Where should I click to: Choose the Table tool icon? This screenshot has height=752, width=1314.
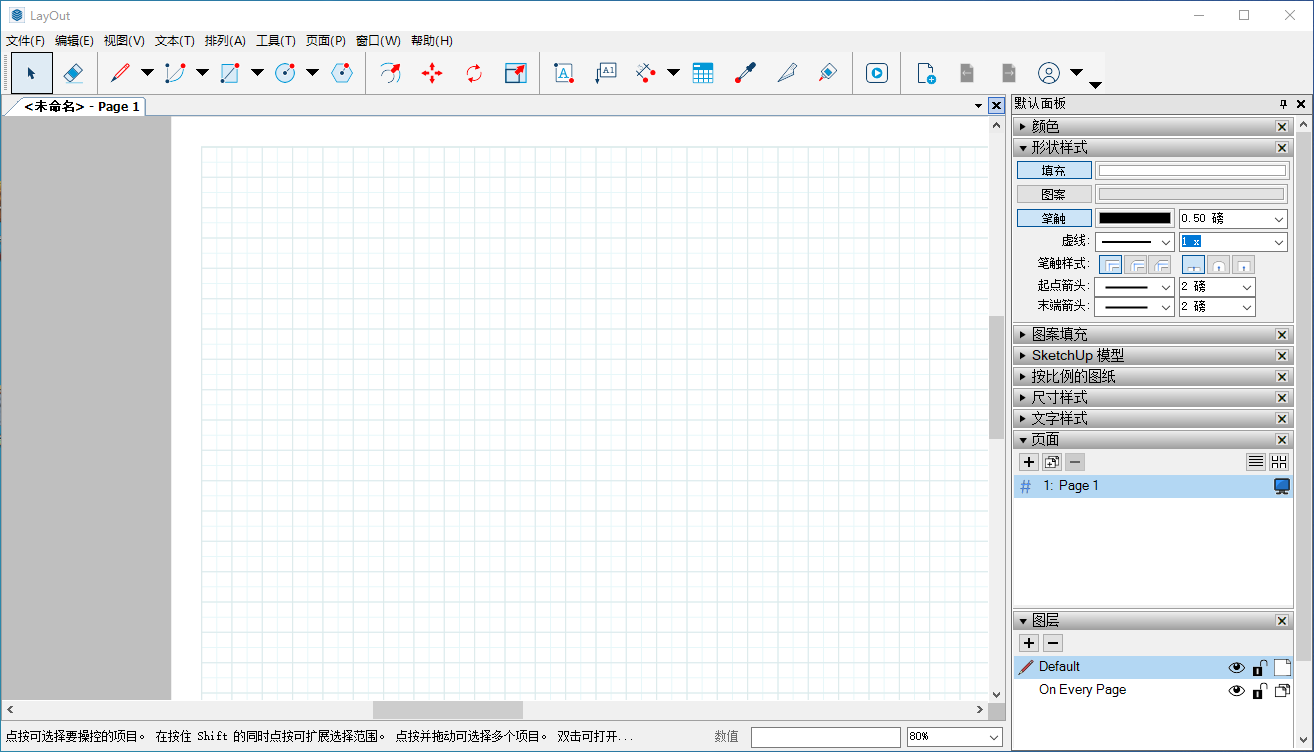pyautogui.click(x=703, y=73)
